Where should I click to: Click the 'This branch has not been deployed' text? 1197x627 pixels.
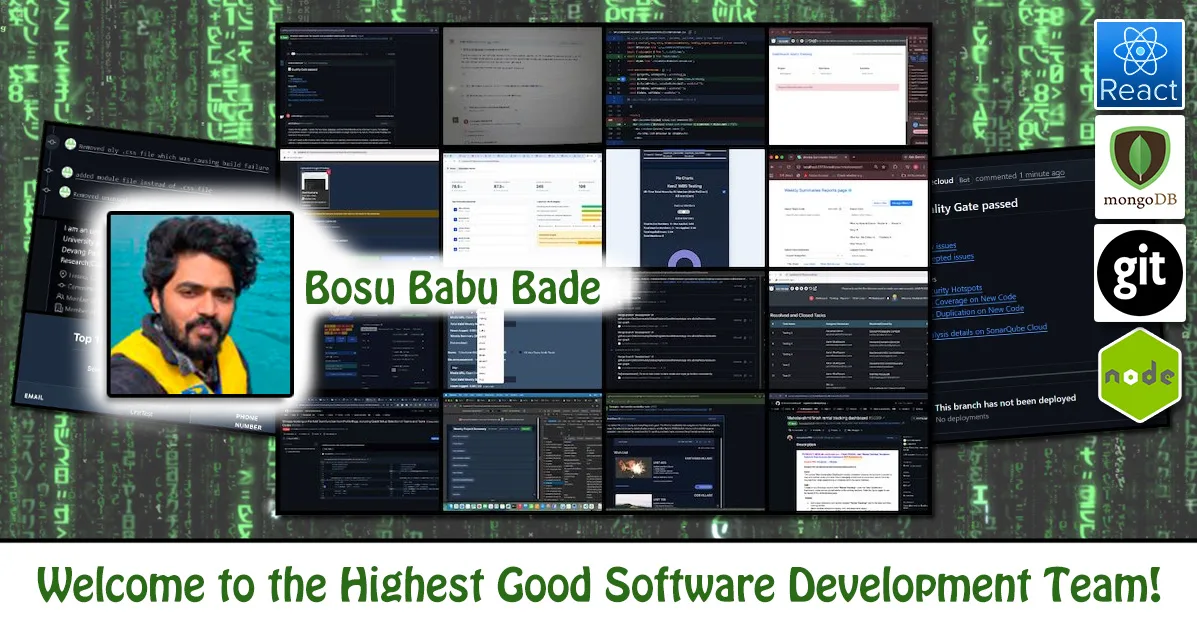(x=1005, y=402)
